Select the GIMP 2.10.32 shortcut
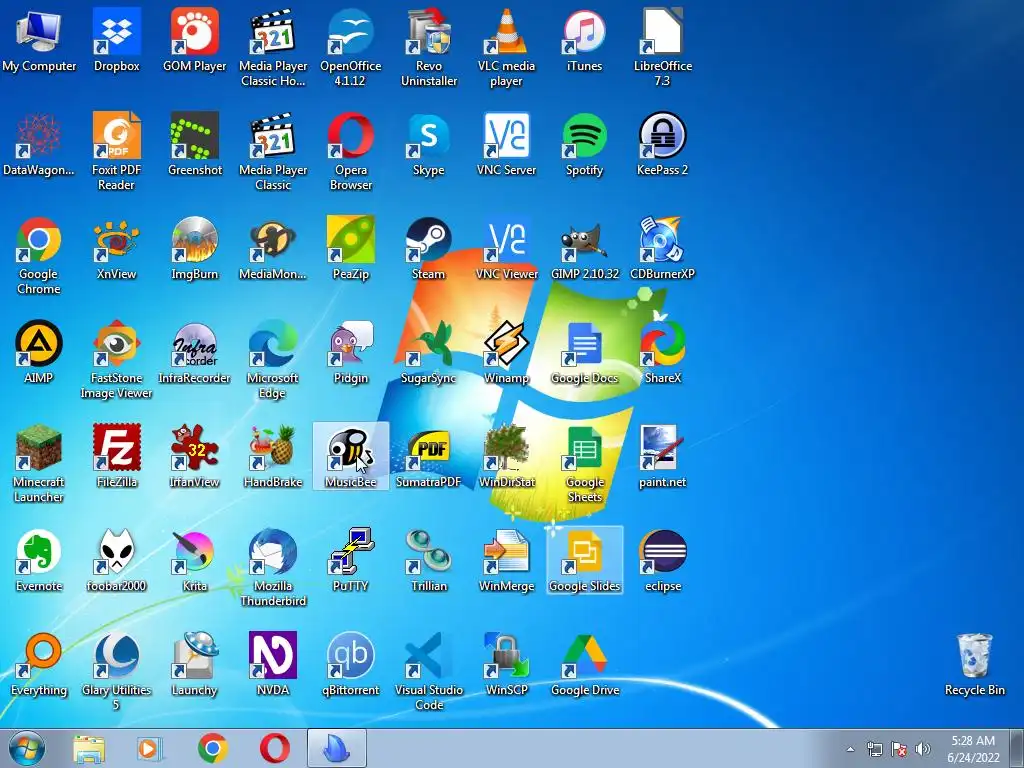This screenshot has height=768, width=1024. click(x=584, y=248)
